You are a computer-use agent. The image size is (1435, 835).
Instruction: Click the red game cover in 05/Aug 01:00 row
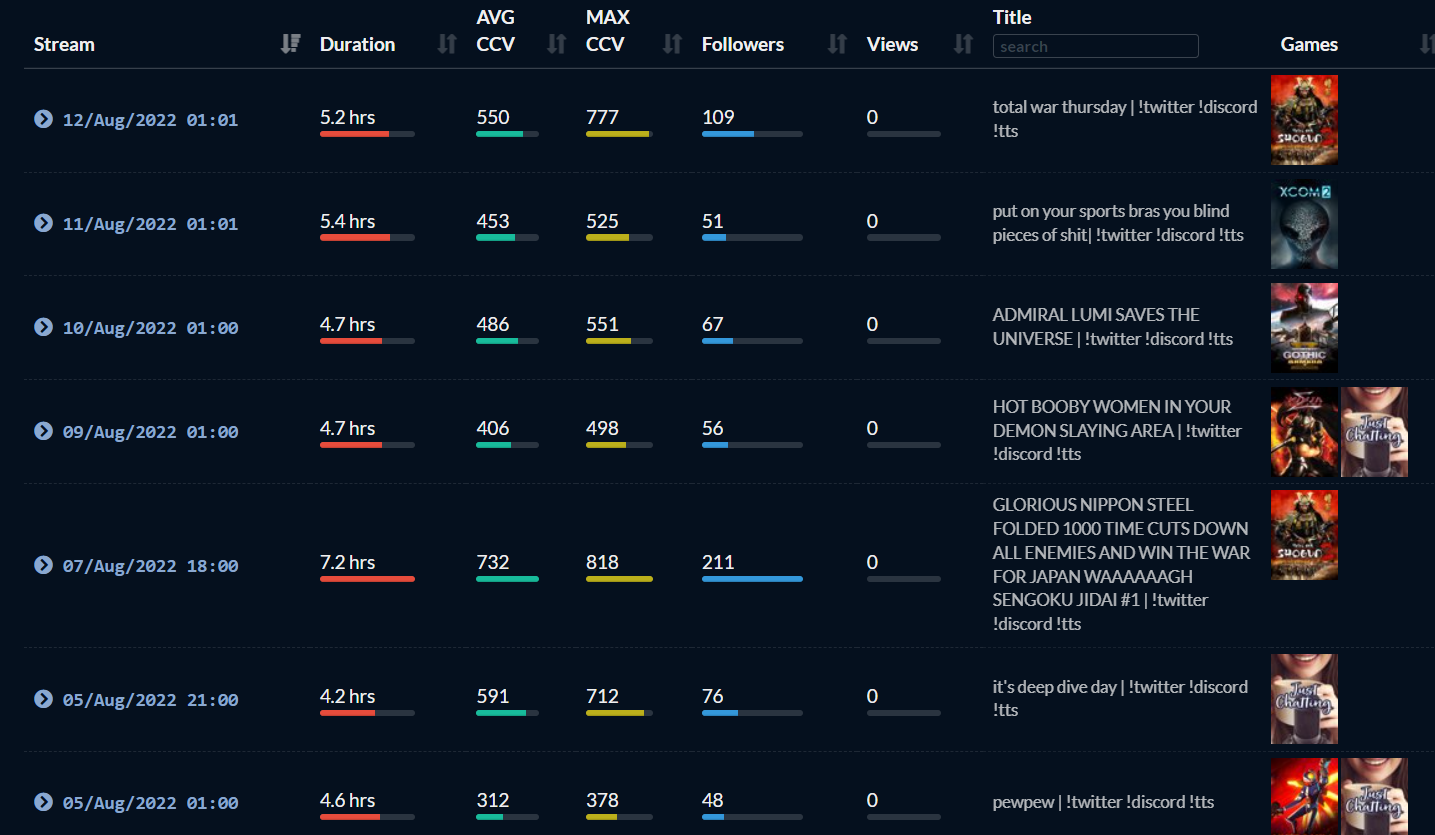coord(1304,797)
